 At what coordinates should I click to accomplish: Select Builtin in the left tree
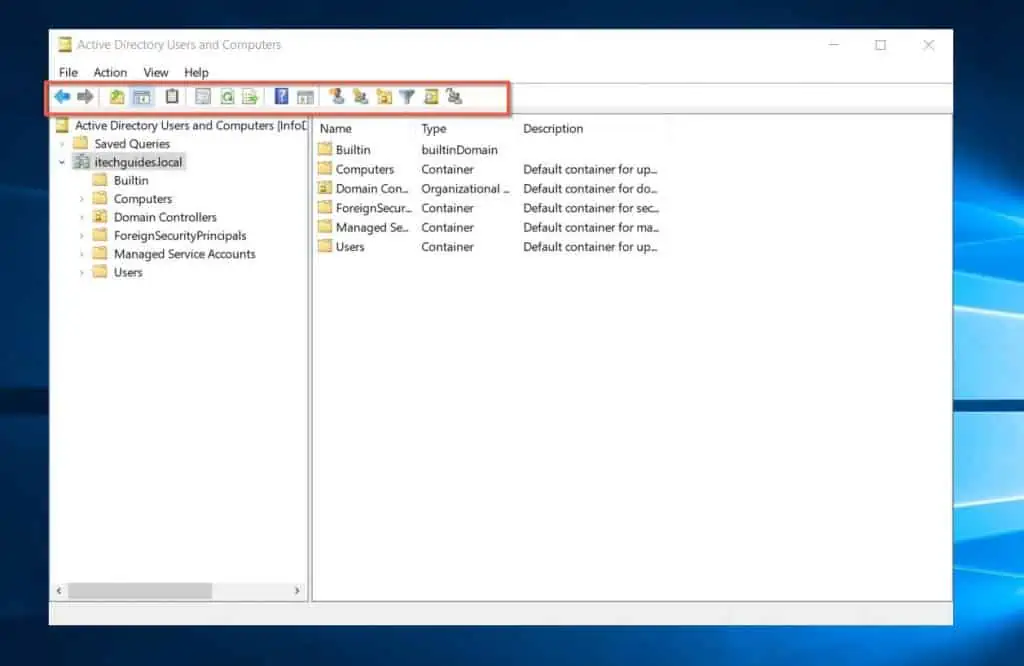pos(131,180)
